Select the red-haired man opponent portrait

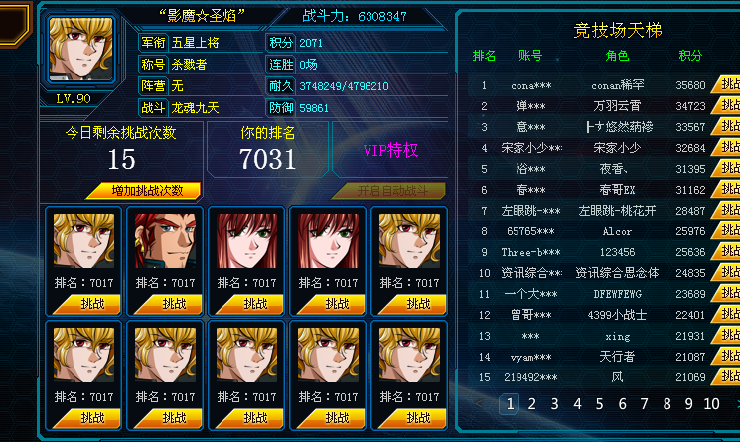pyautogui.click(x=165, y=241)
